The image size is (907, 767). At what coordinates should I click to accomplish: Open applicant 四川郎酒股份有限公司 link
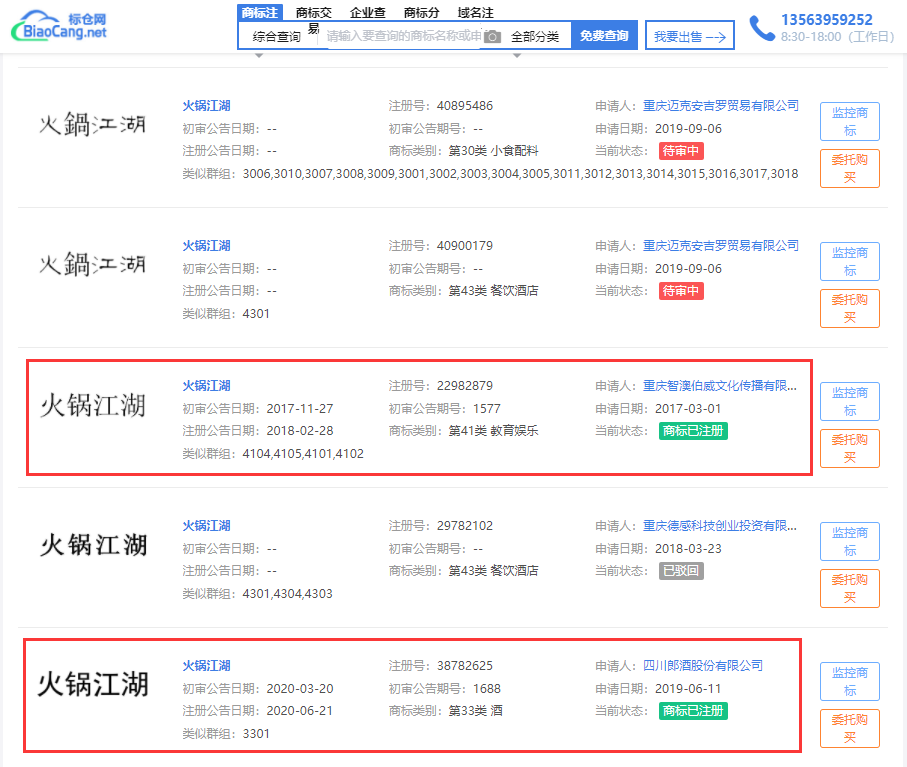click(703, 666)
